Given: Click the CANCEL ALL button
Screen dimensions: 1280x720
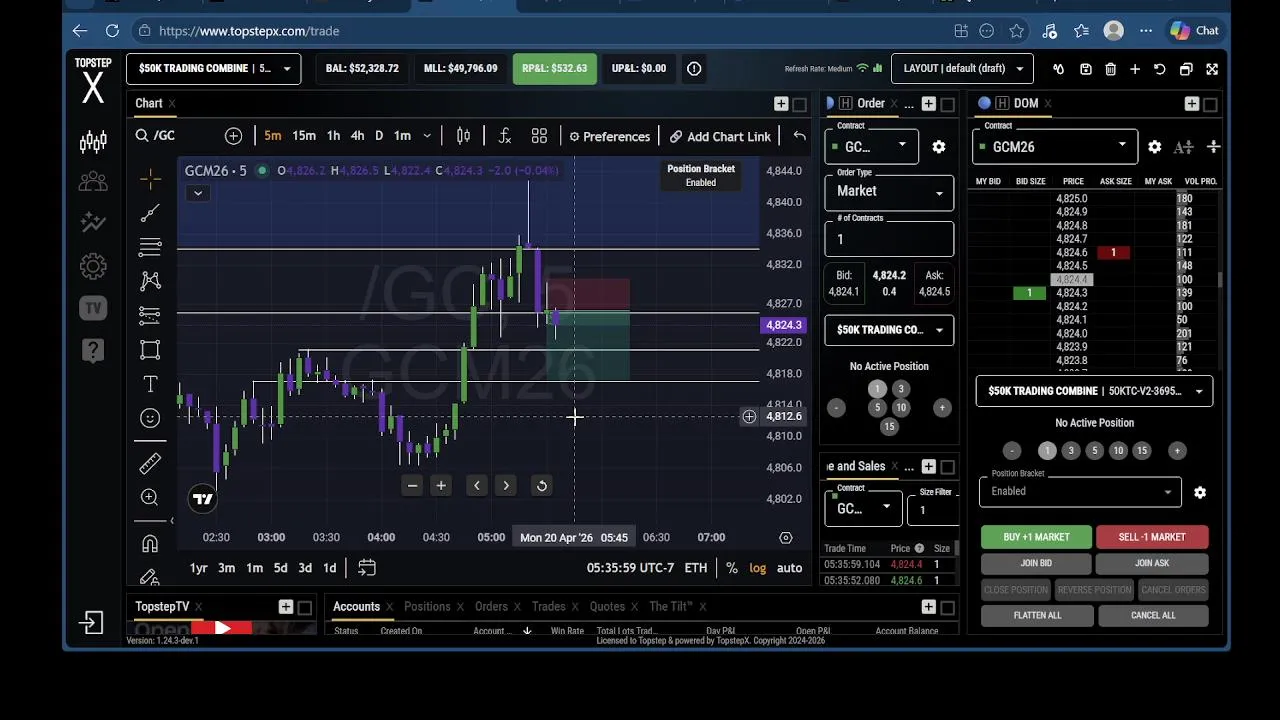Looking at the screenshot, I should (1153, 616).
